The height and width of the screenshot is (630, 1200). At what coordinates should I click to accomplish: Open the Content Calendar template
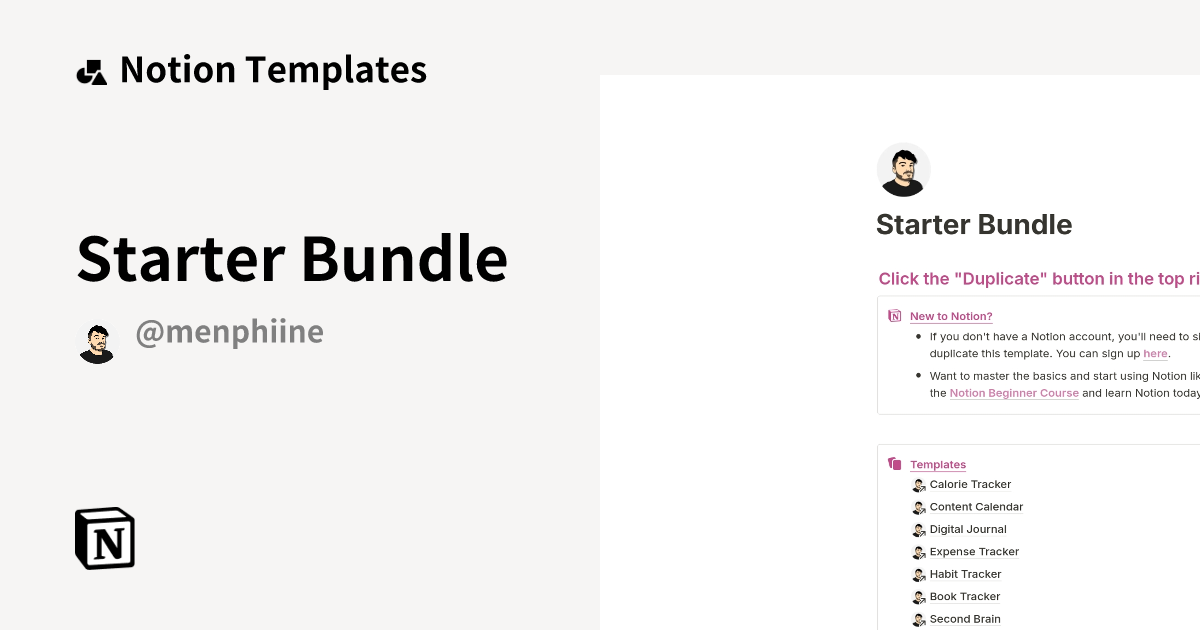coord(976,507)
